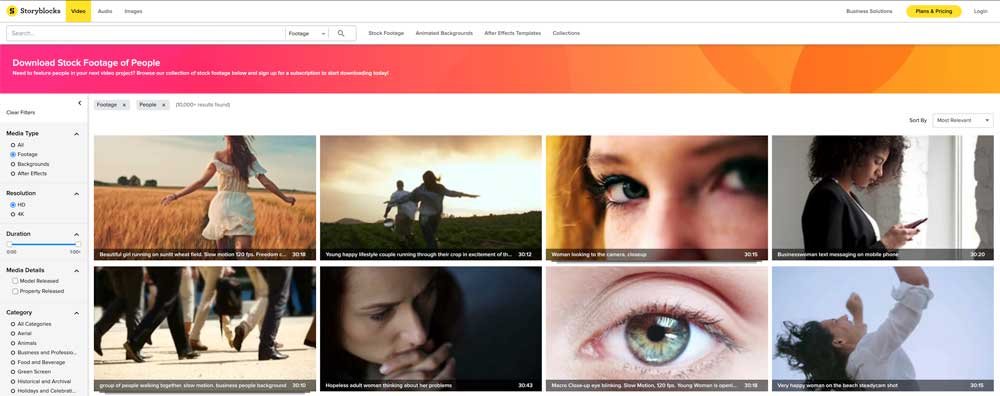
Task: Switch to the Video tab
Action: click(x=78, y=11)
